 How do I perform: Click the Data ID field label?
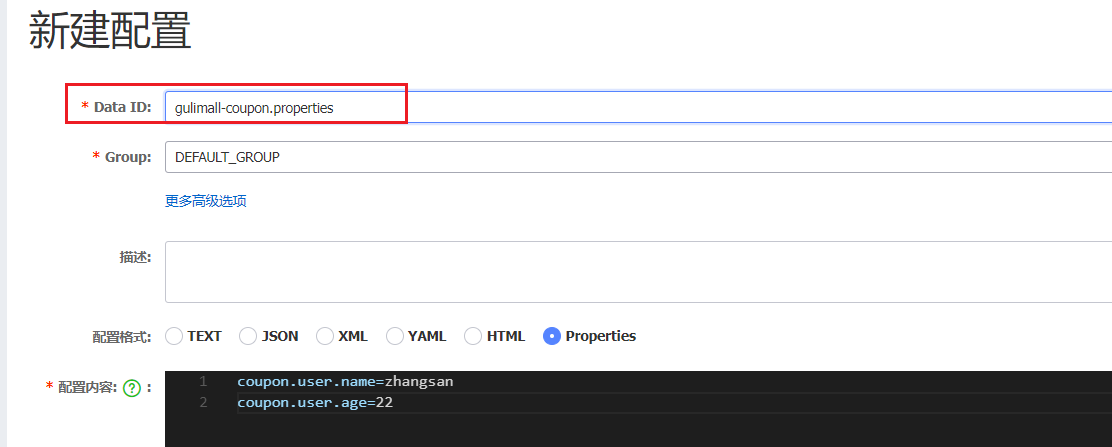[122, 107]
